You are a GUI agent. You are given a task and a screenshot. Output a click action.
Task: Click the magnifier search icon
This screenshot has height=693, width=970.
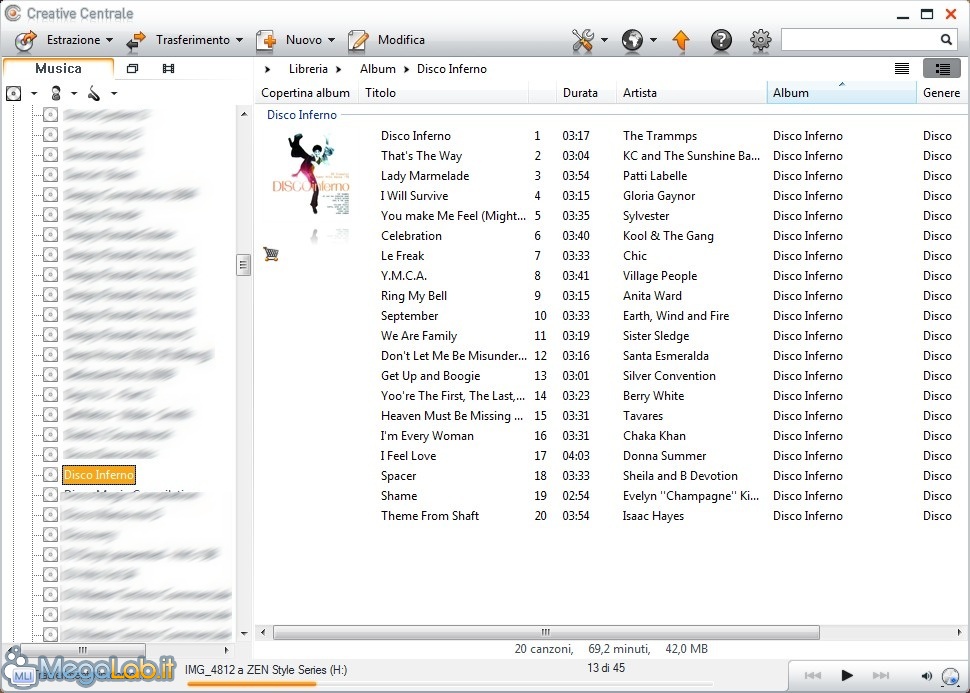(x=946, y=40)
